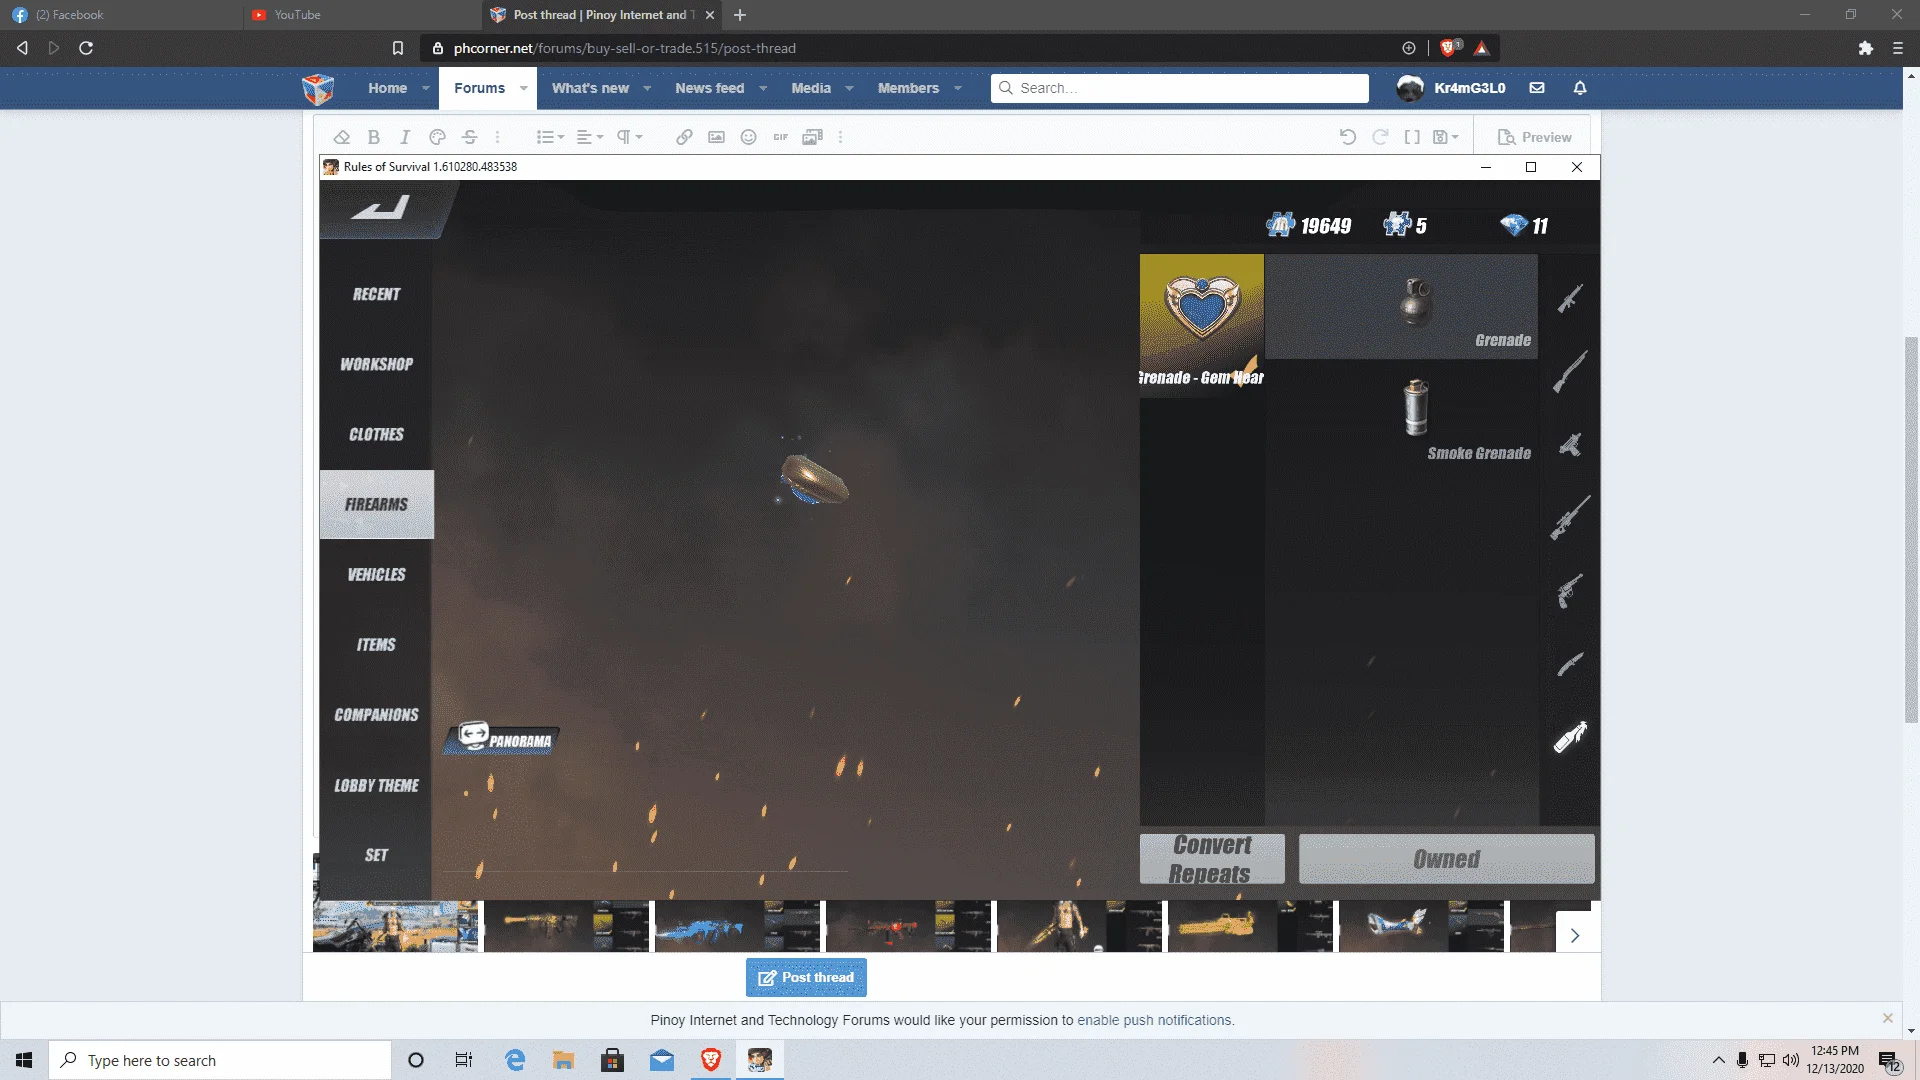Open News feed menu item

[709, 88]
